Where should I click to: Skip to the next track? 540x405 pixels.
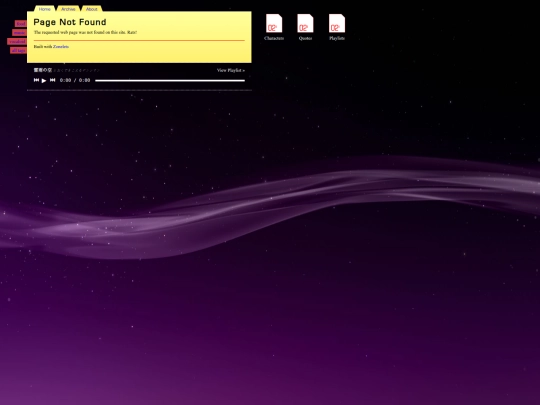coord(52,80)
